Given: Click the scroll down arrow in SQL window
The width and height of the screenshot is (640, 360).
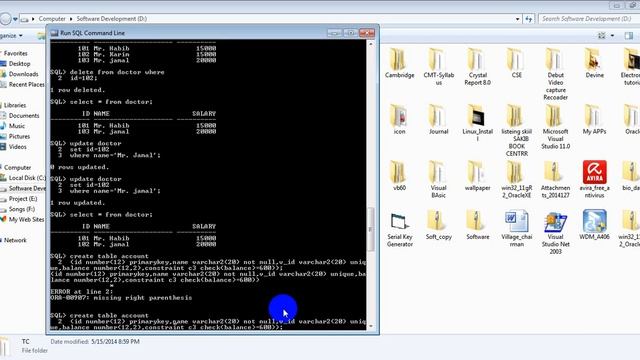Looking at the screenshot, I should pyautogui.click(x=371, y=326).
